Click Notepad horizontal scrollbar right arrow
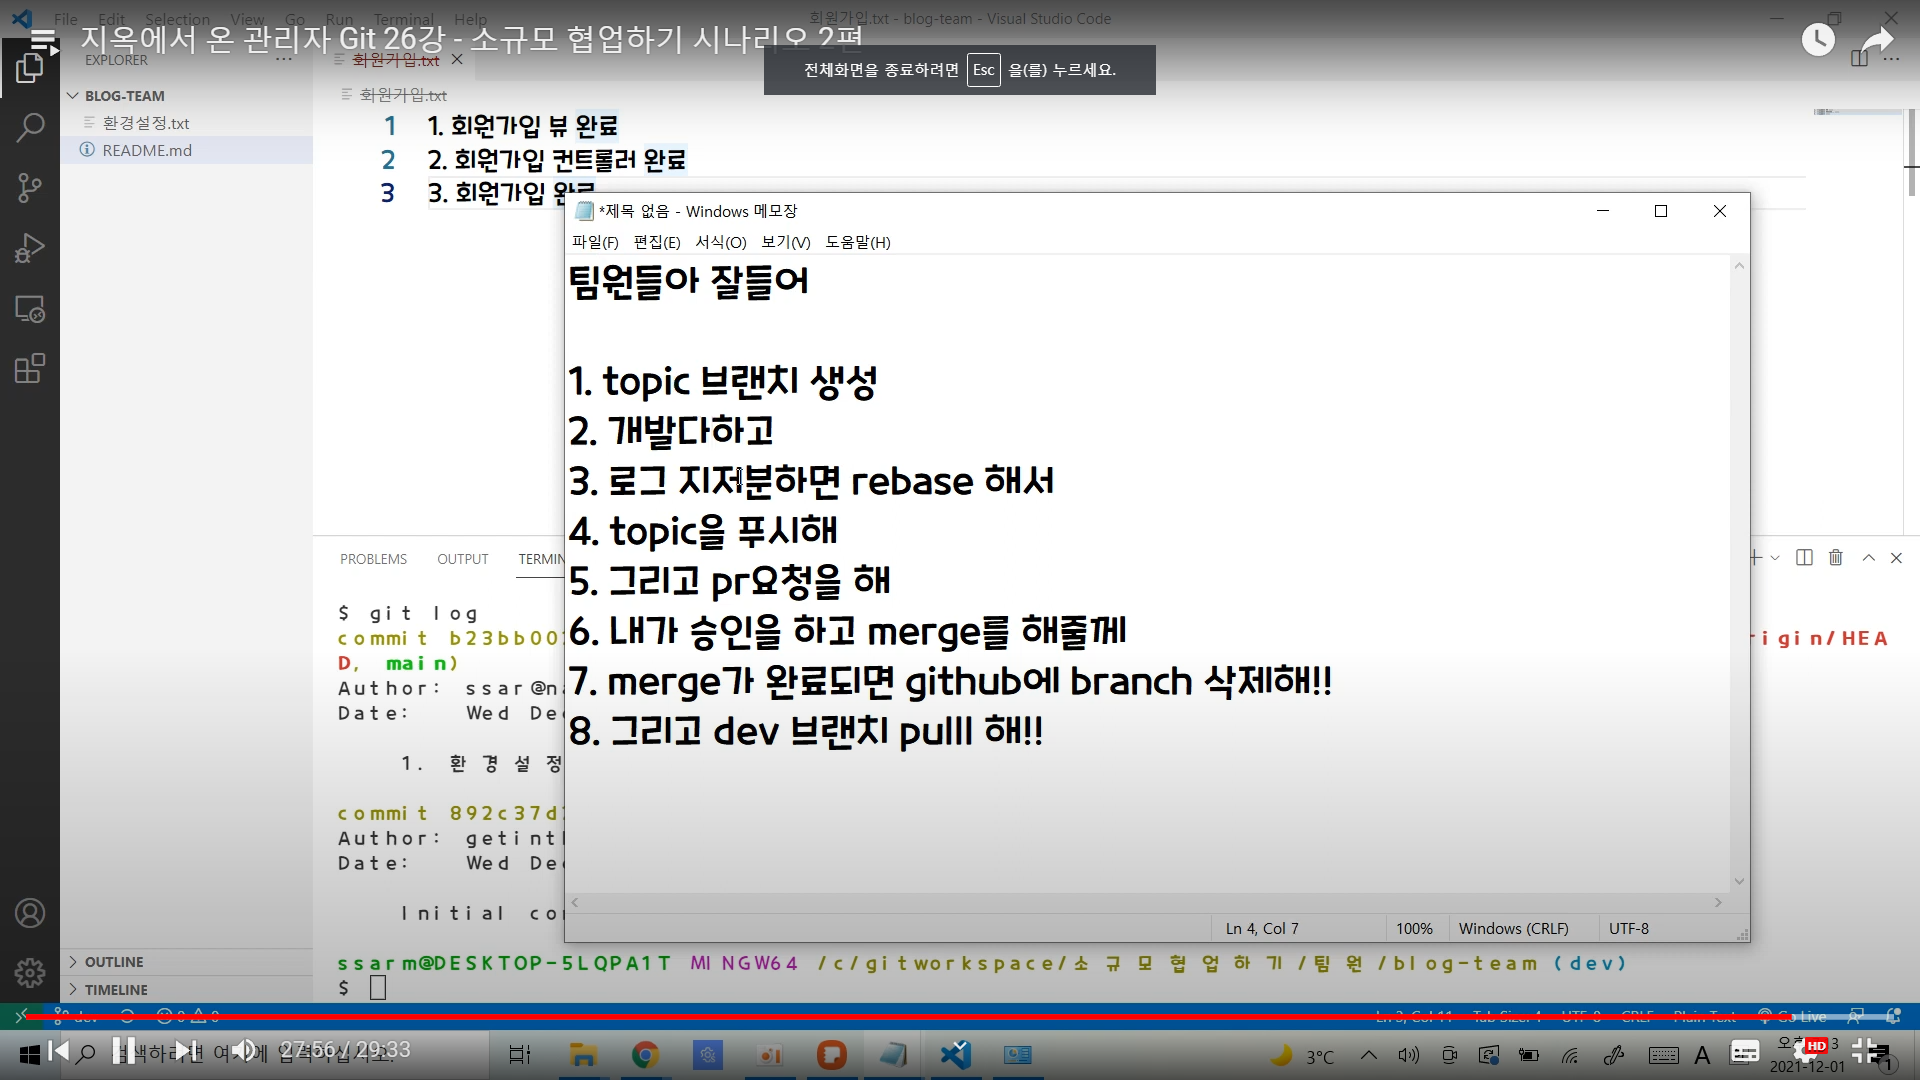This screenshot has width=1920, height=1080. (1718, 902)
